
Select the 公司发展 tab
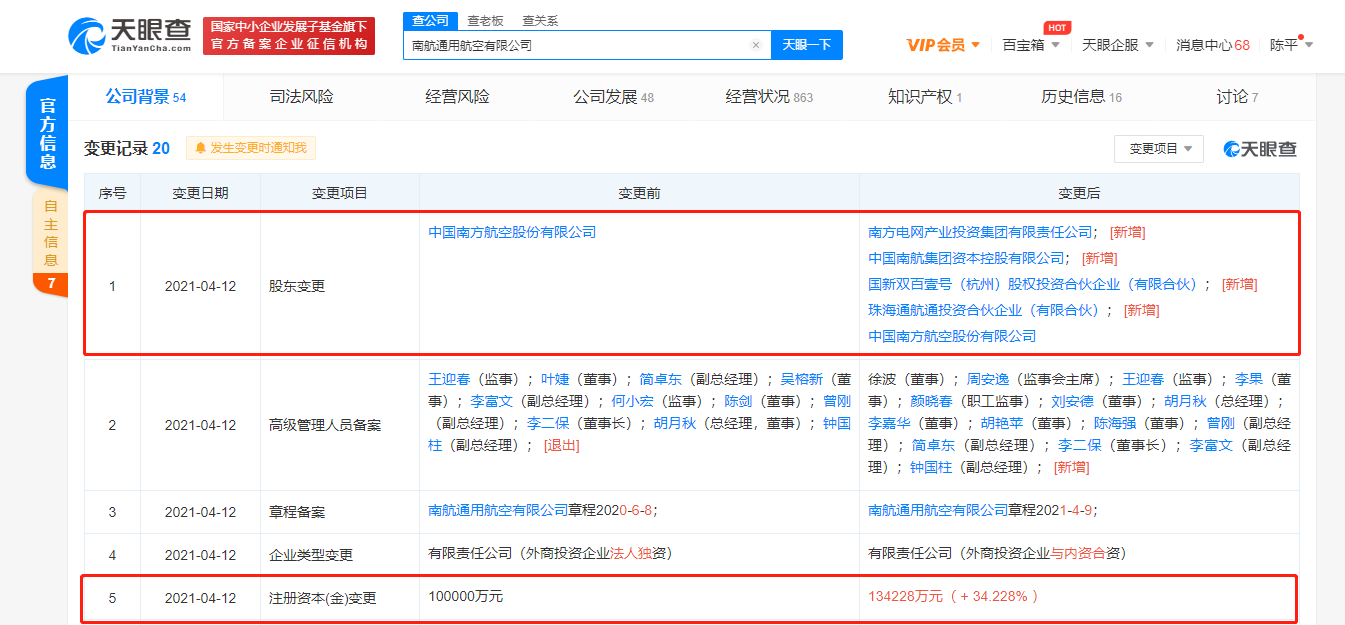(x=613, y=97)
